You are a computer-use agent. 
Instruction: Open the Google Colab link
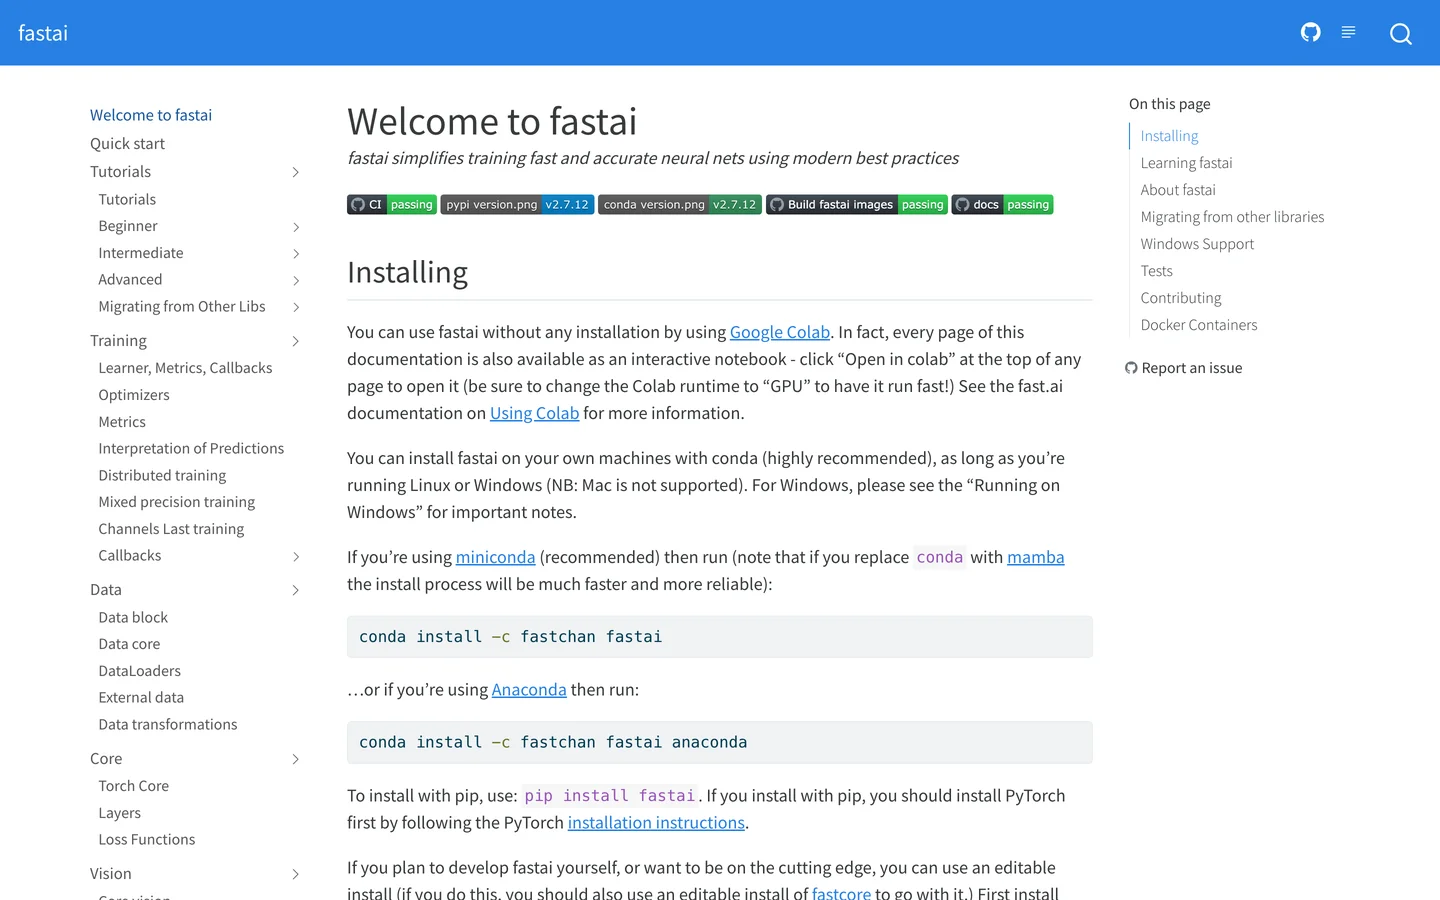pos(780,332)
